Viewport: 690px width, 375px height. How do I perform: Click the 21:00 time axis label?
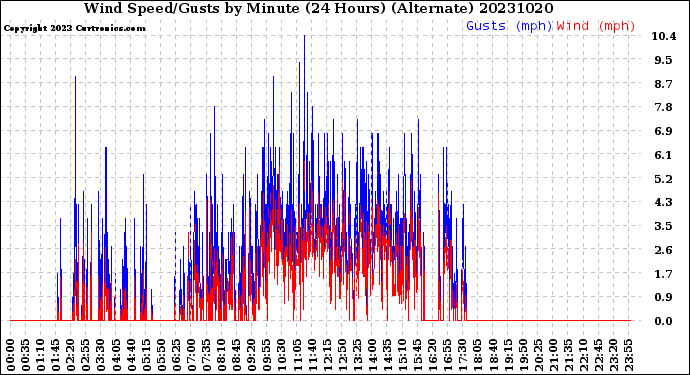click(x=553, y=354)
